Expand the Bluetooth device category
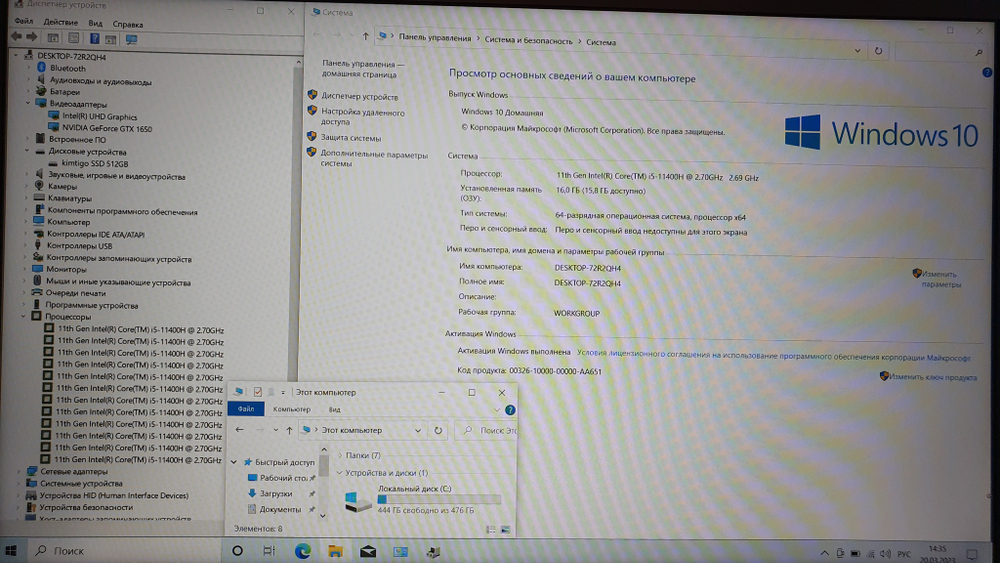1000x563 pixels. pos(29,68)
